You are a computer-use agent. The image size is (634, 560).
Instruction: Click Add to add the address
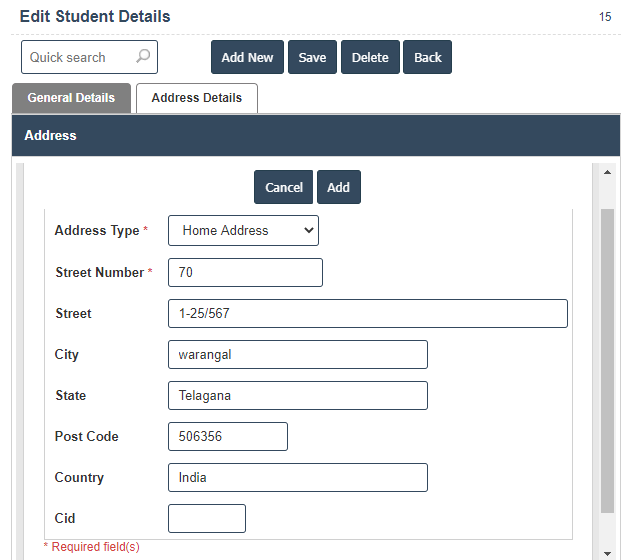(x=339, y=187)
